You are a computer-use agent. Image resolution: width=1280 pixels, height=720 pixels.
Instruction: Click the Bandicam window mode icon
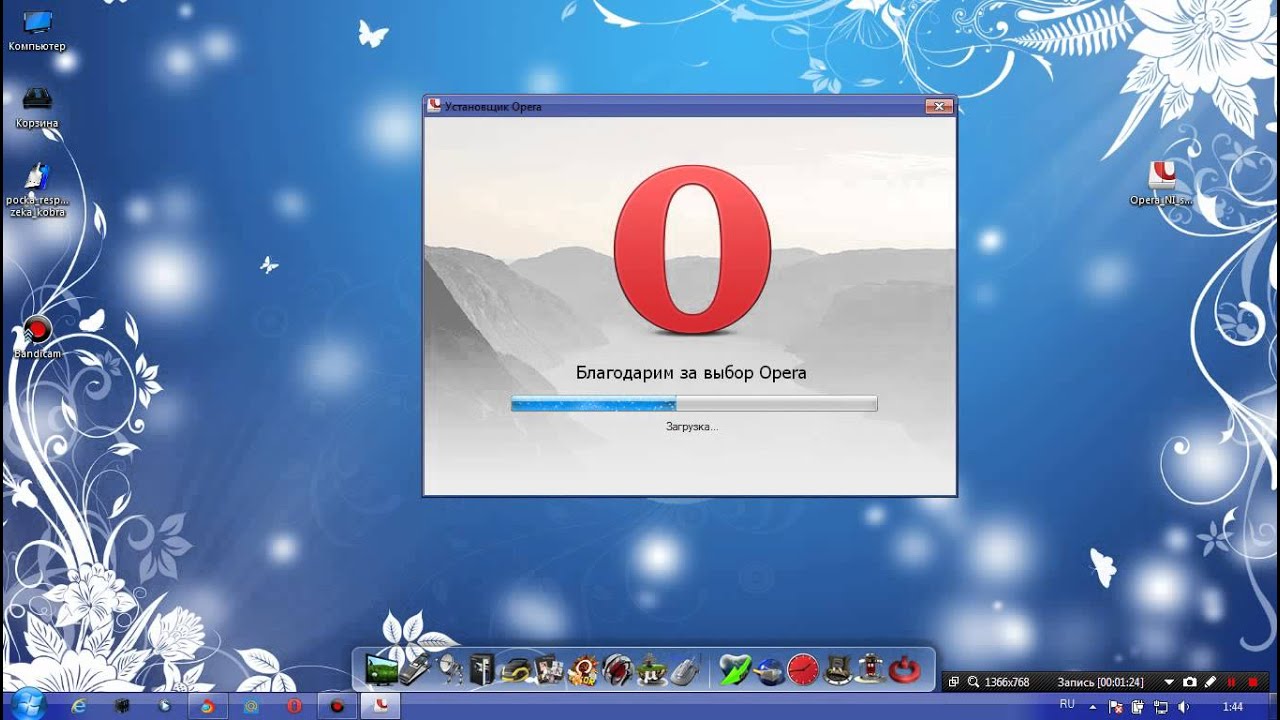953,682
